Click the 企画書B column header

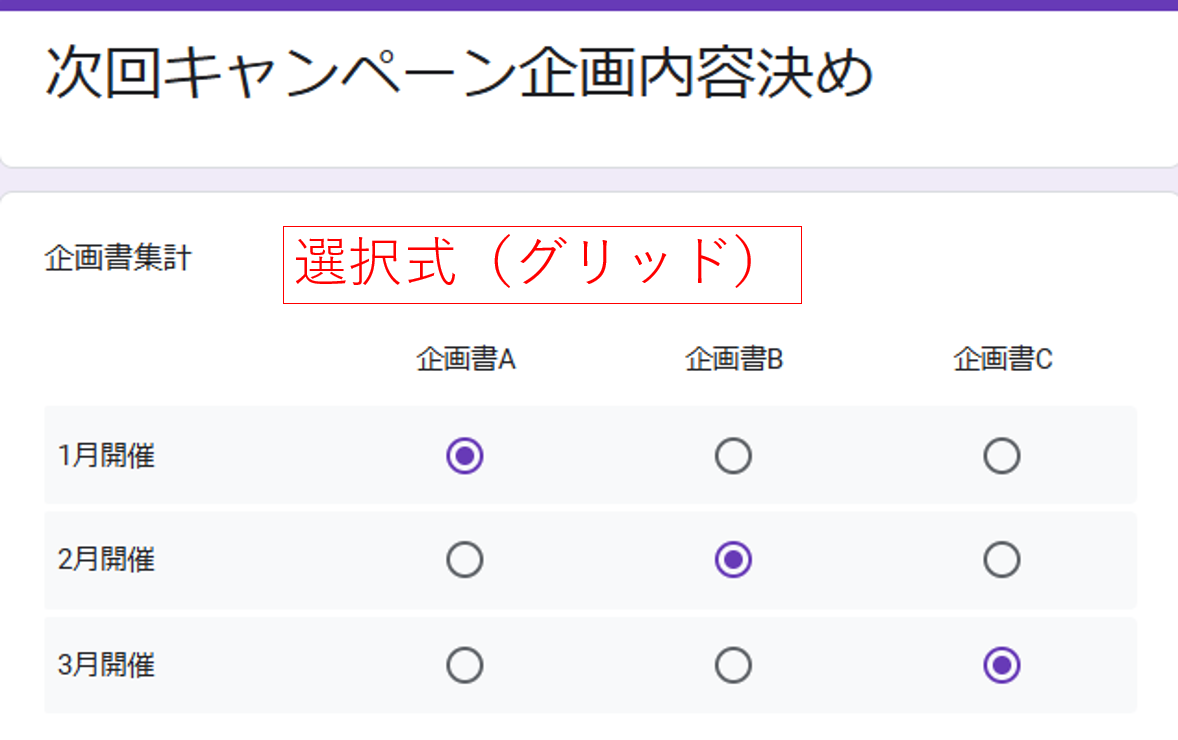[x=734, y=359]
